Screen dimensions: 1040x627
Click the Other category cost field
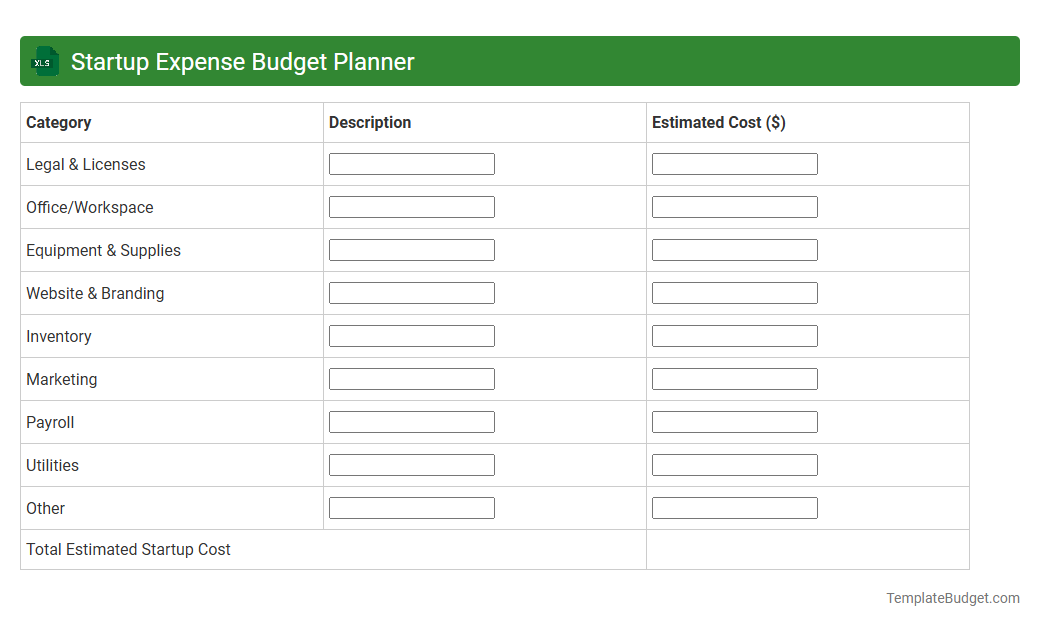tap(734, 507)
